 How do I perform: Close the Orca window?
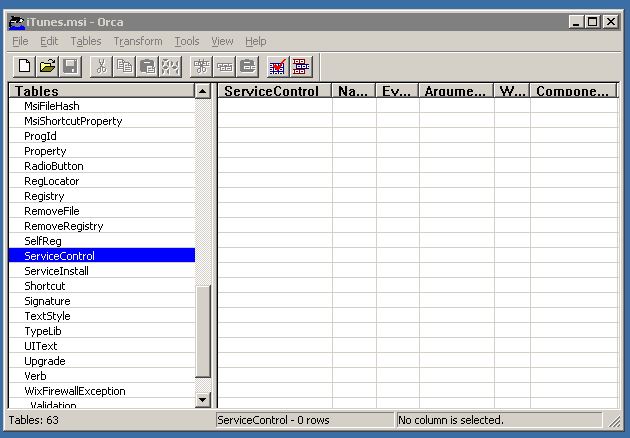pos(611,22)
